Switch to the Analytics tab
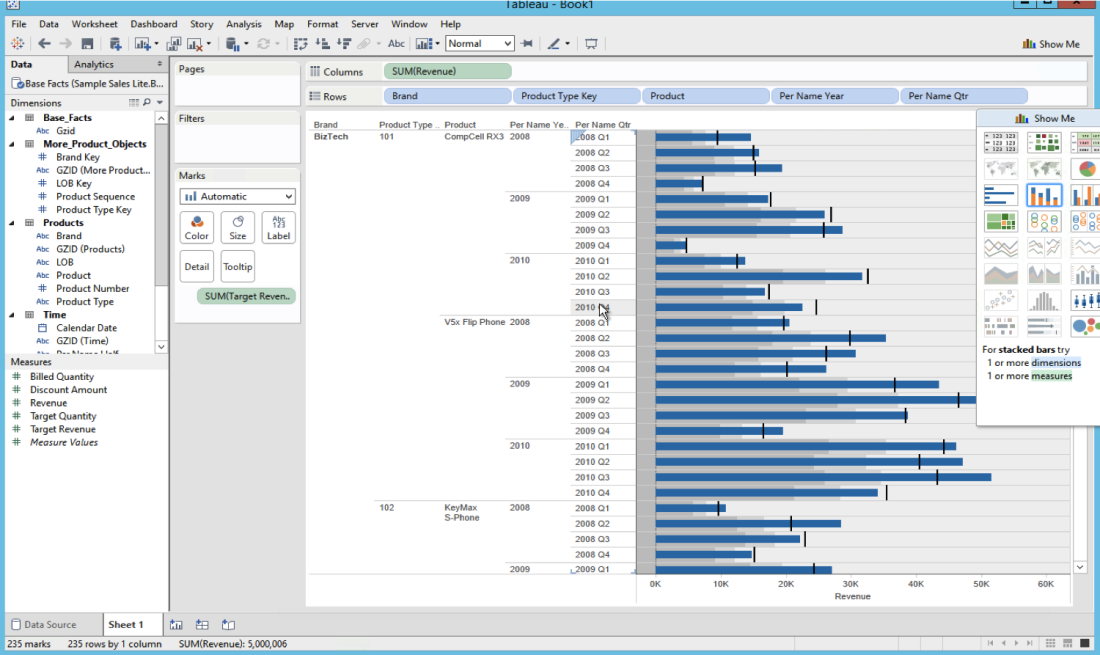 (94, 65)
